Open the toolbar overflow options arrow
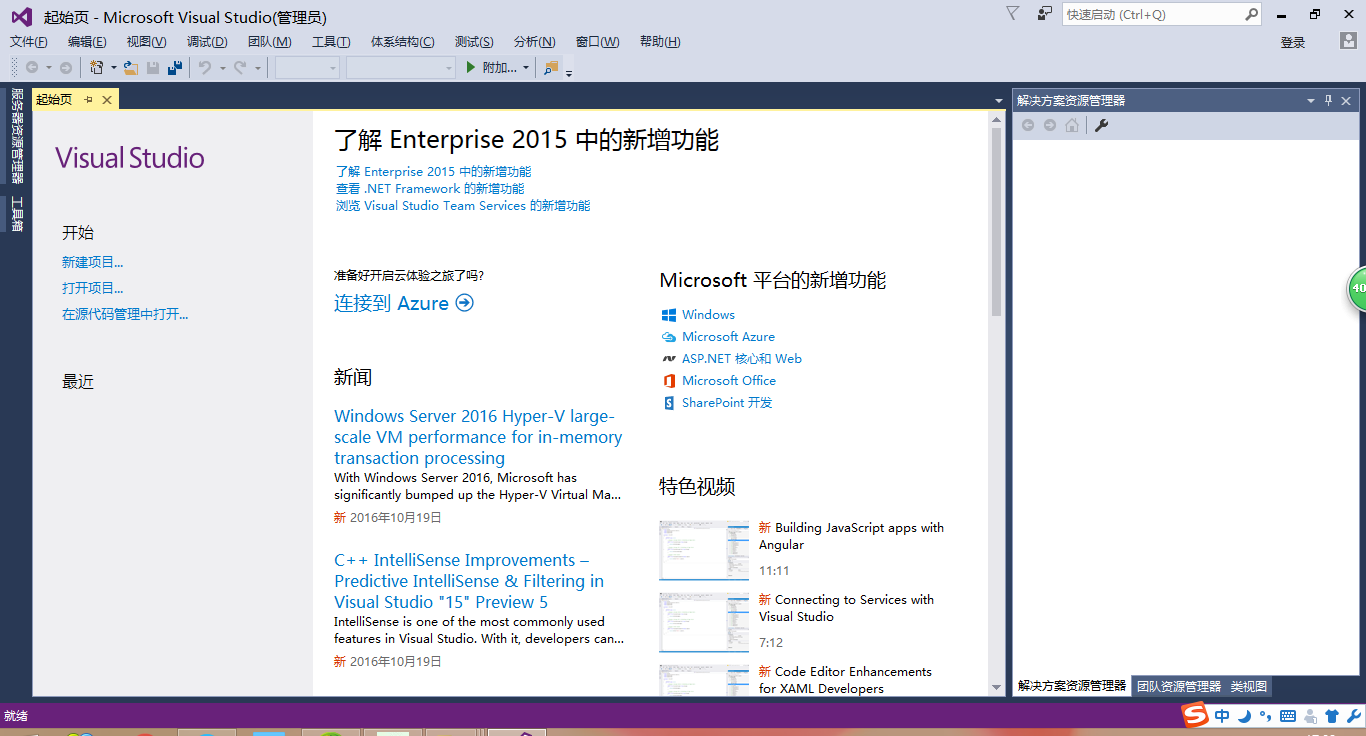 coord(569,72)
